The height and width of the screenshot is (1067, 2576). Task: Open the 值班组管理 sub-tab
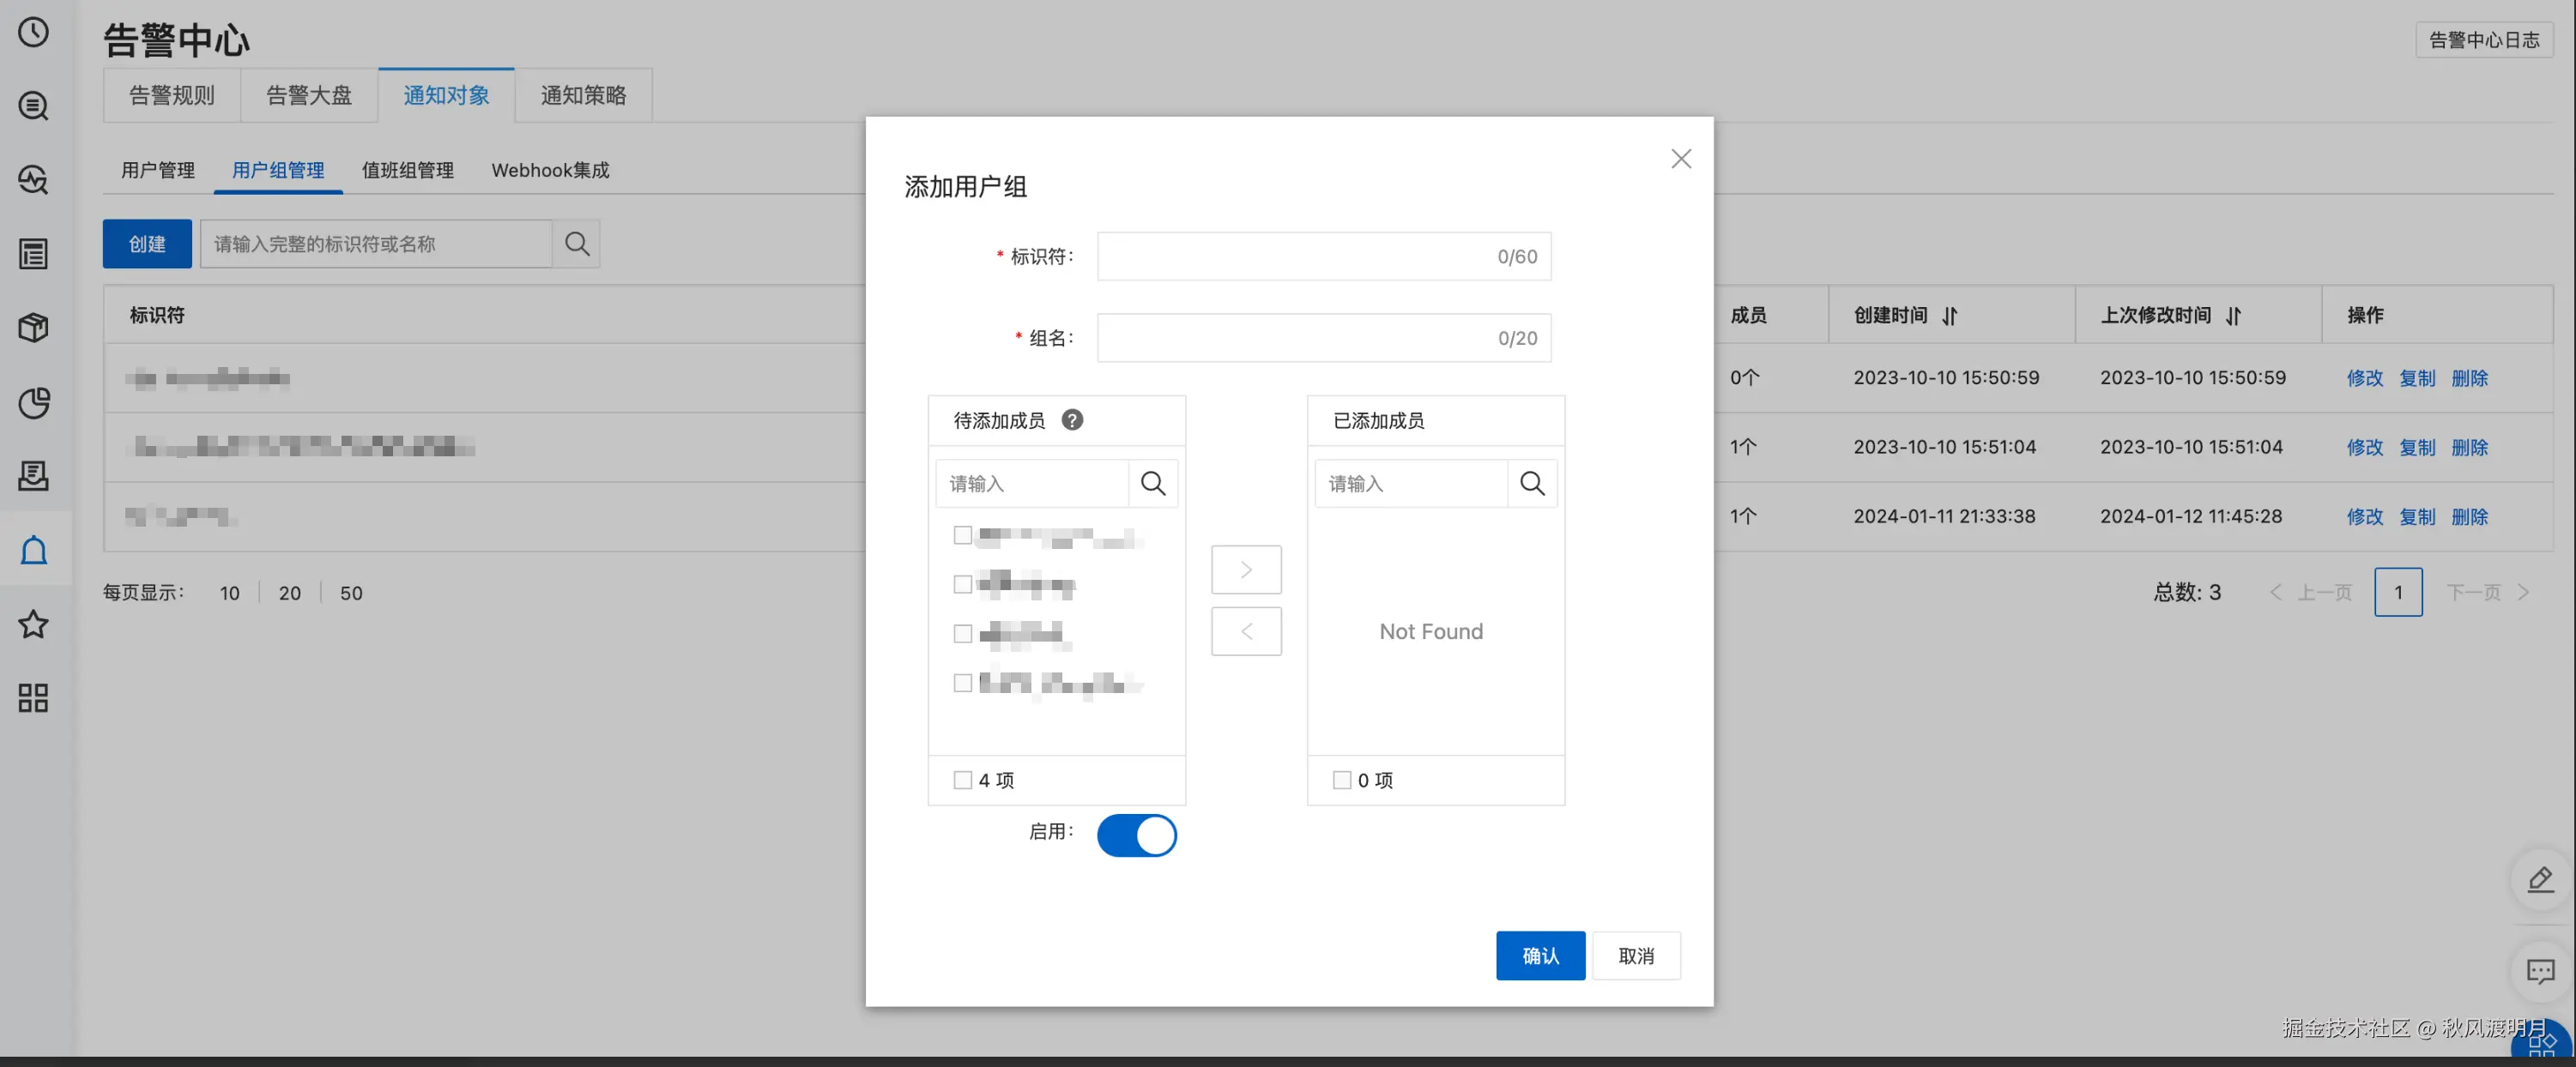[407, 170]
